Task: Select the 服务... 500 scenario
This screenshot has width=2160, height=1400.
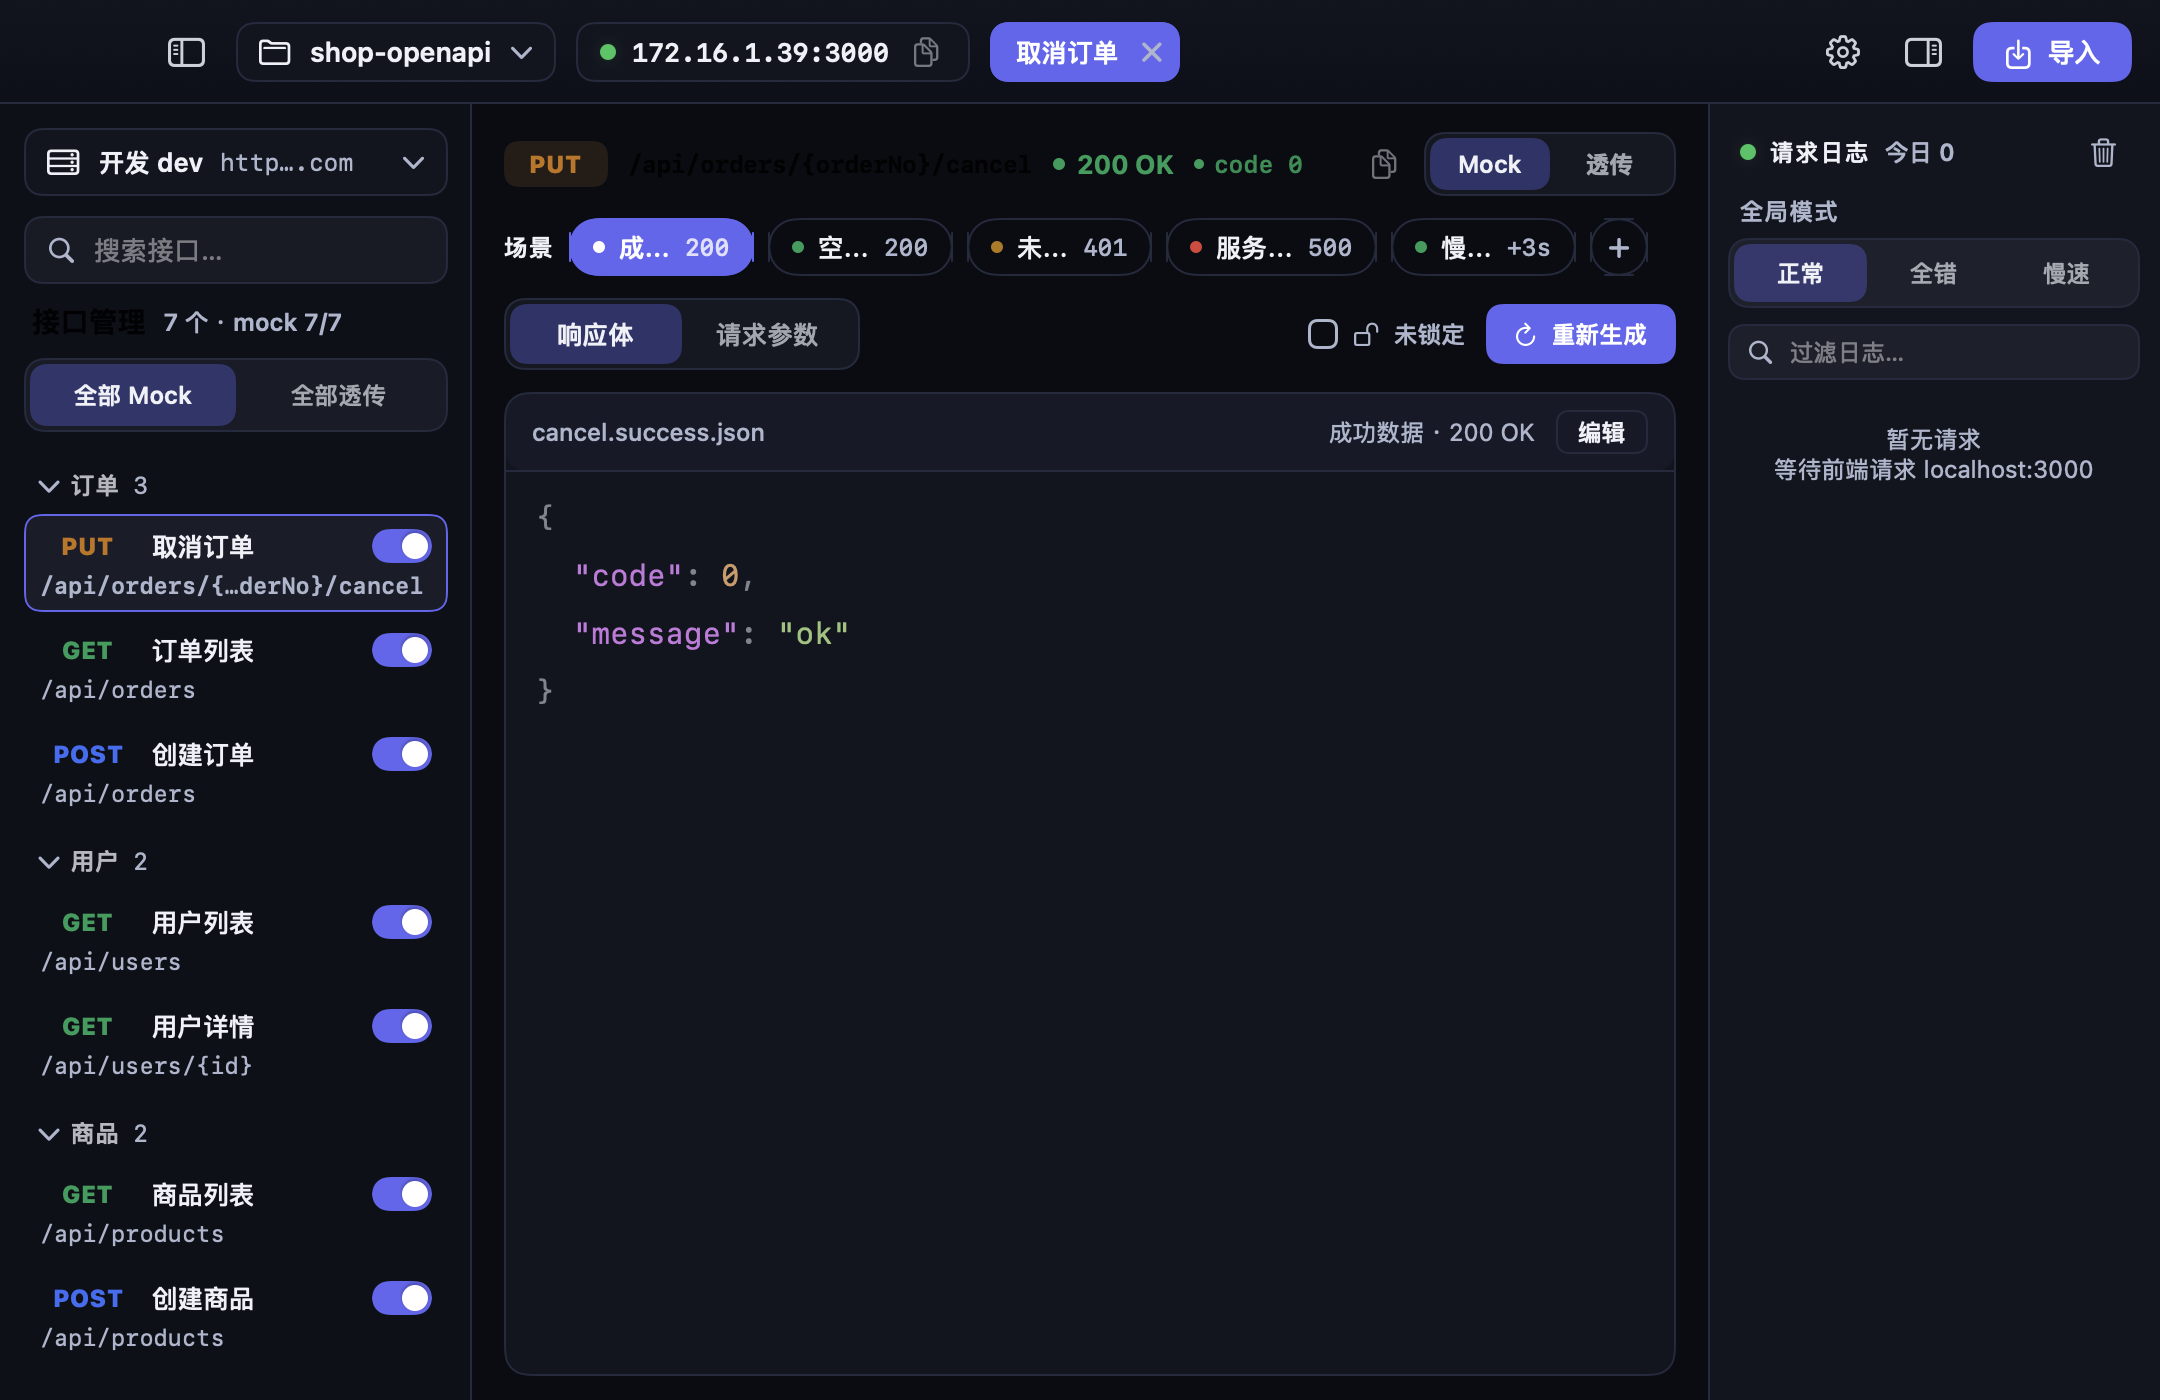Action: 1271,247
